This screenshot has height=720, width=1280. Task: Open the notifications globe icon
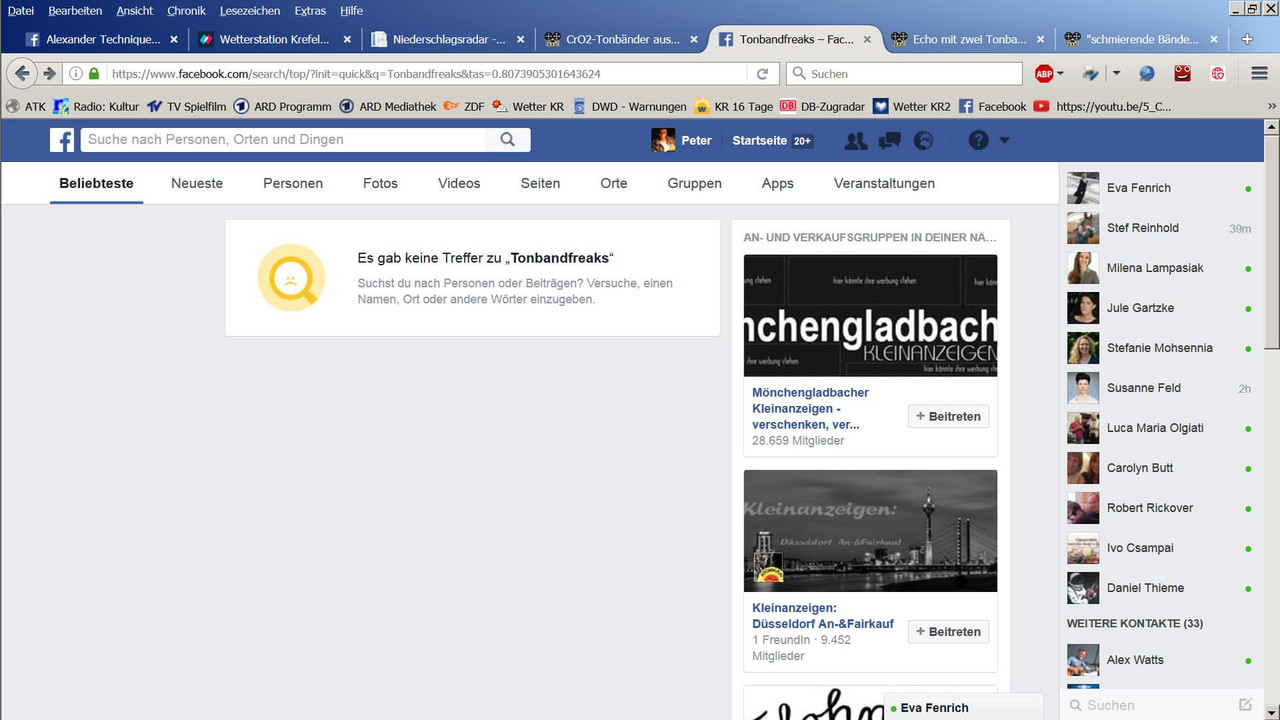923,141
